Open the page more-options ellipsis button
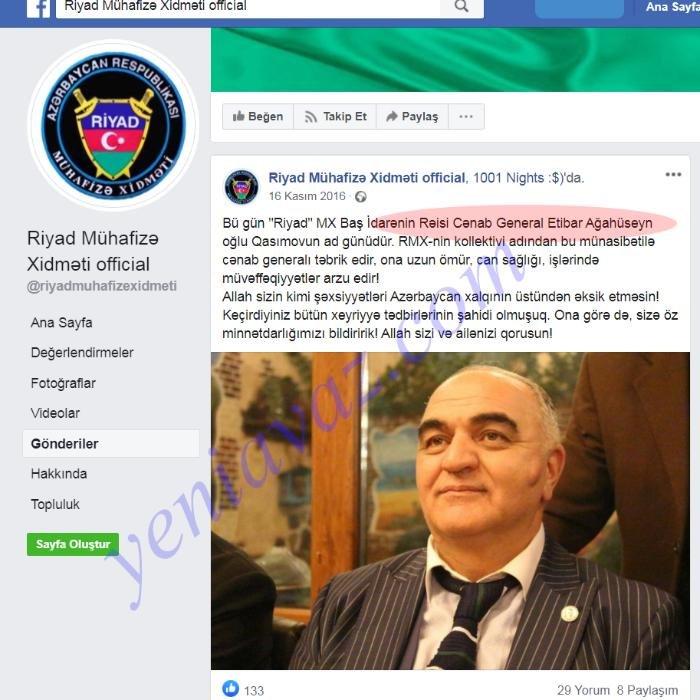The image size is (700, 700). pyautogui.click(x=466, y=117)
